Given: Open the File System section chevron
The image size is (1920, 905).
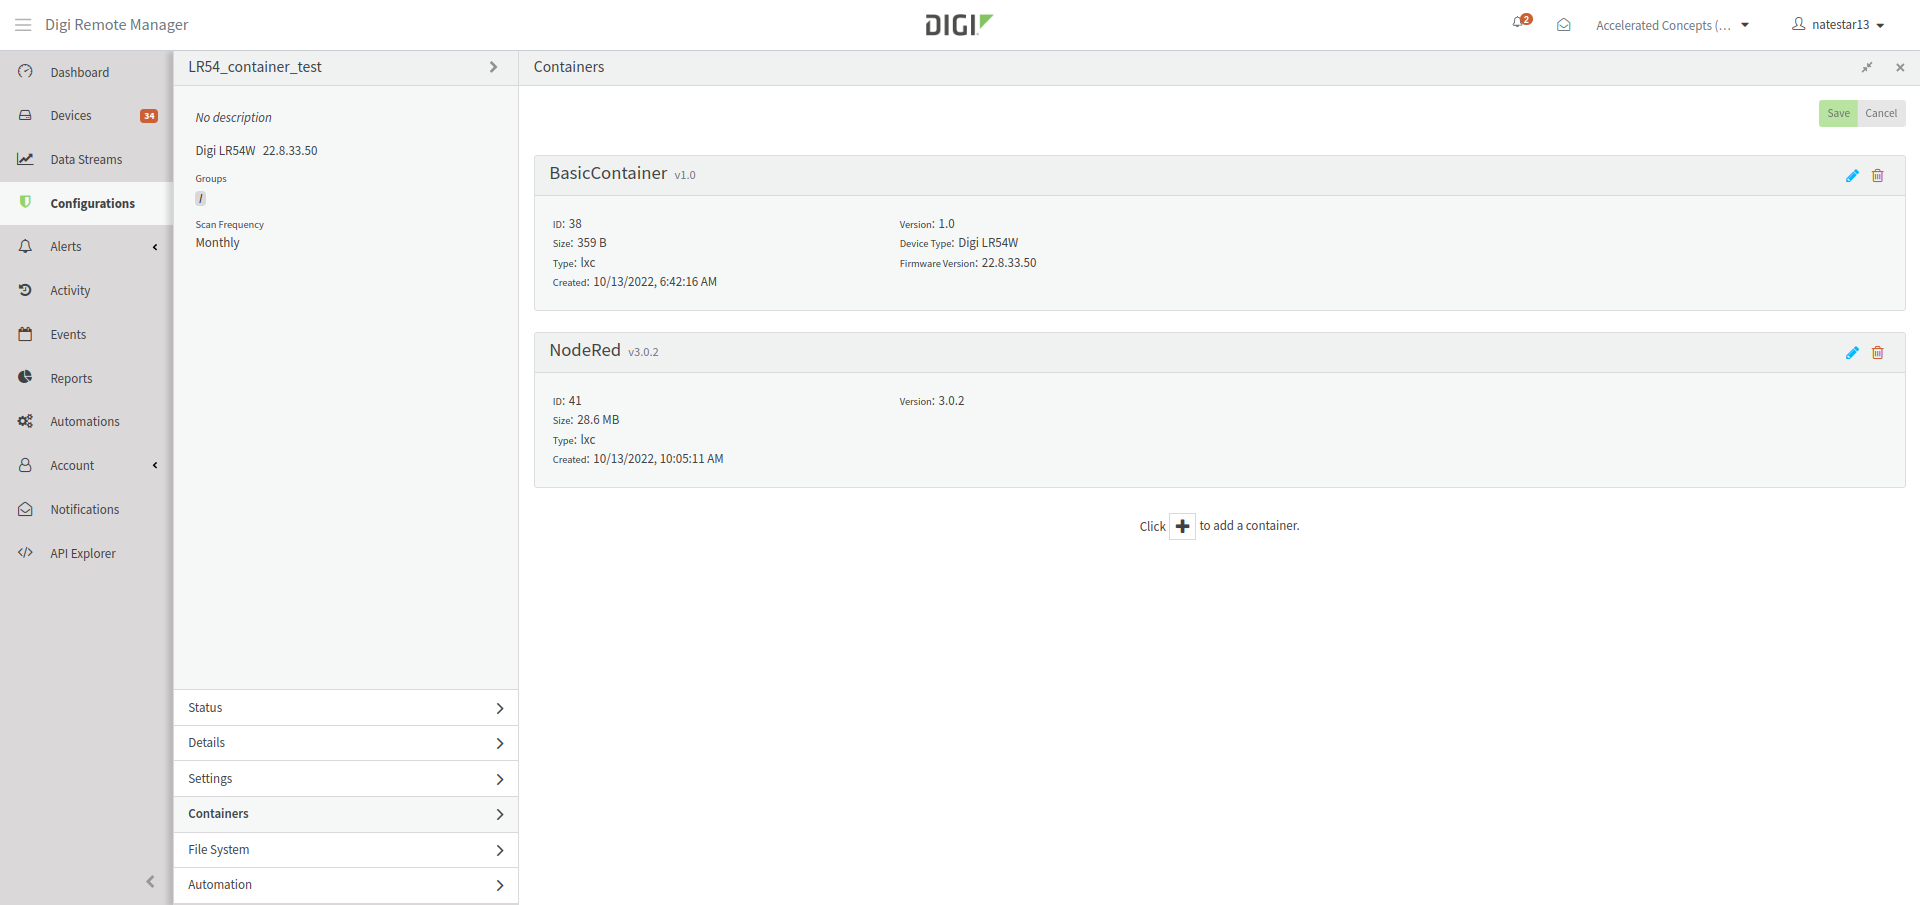Looking at the screenshot, I should click(500, 850).
